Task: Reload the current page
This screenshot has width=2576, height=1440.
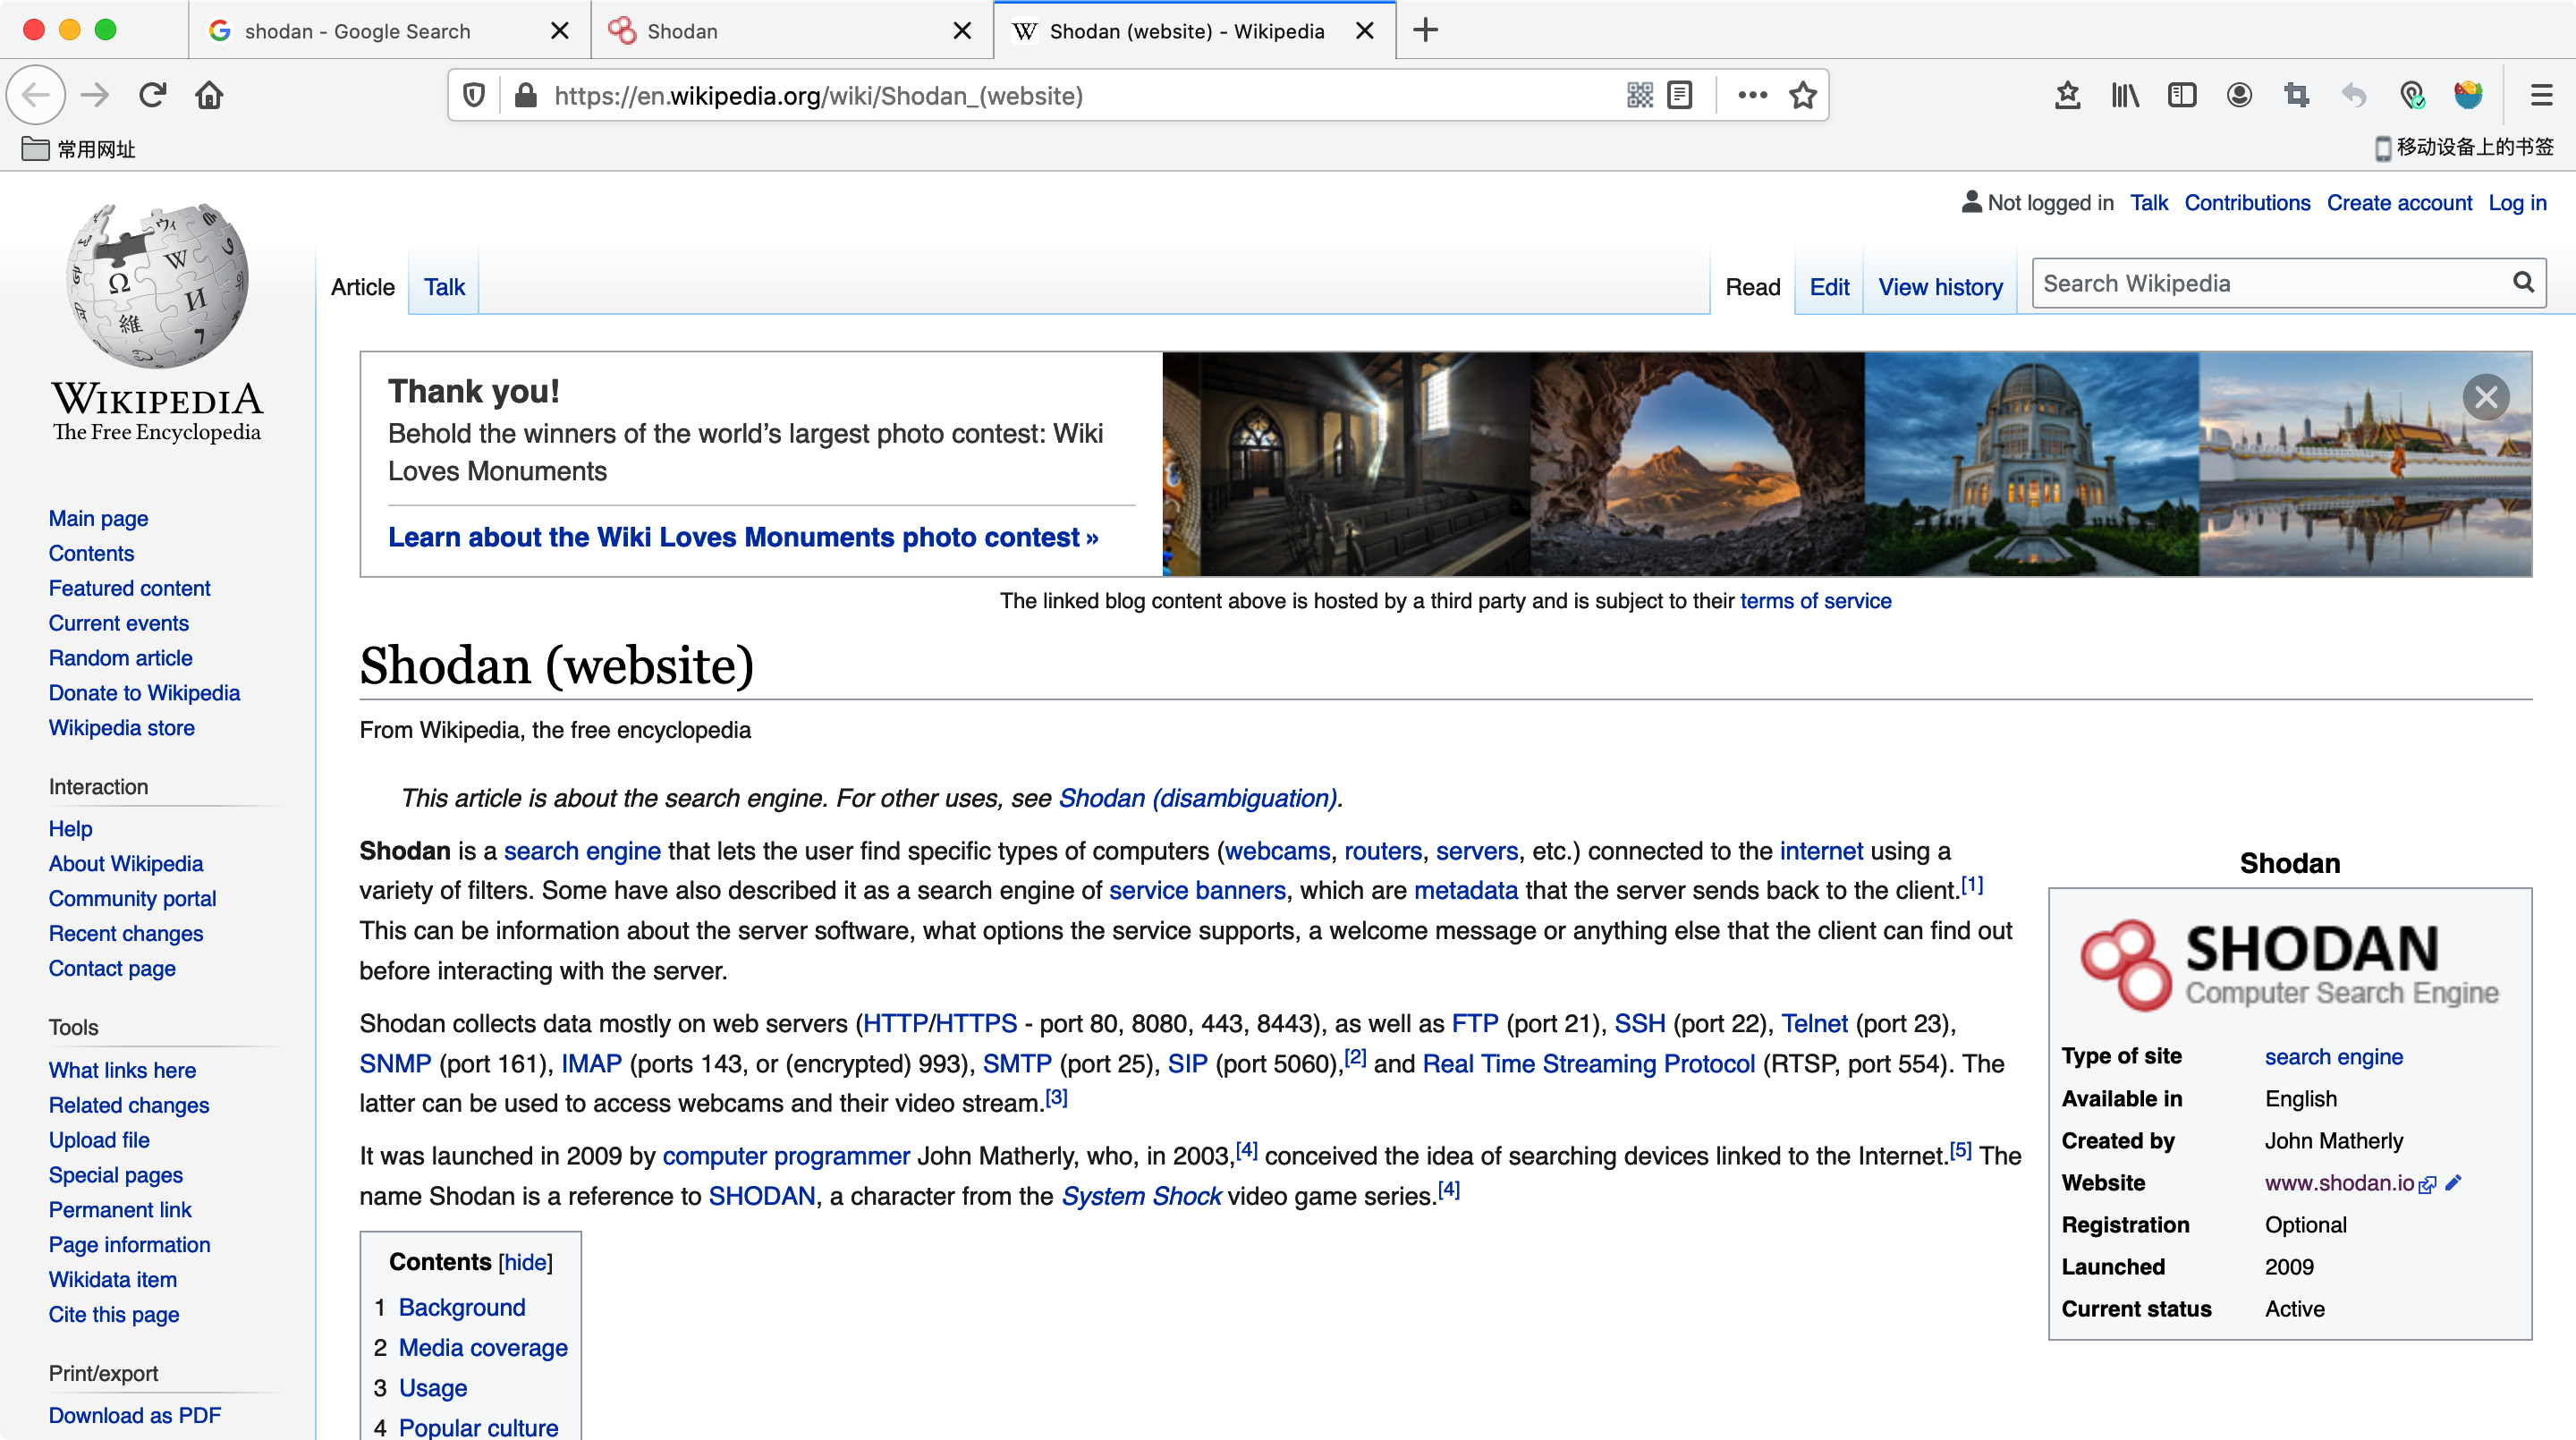Action: coord(152,95)
